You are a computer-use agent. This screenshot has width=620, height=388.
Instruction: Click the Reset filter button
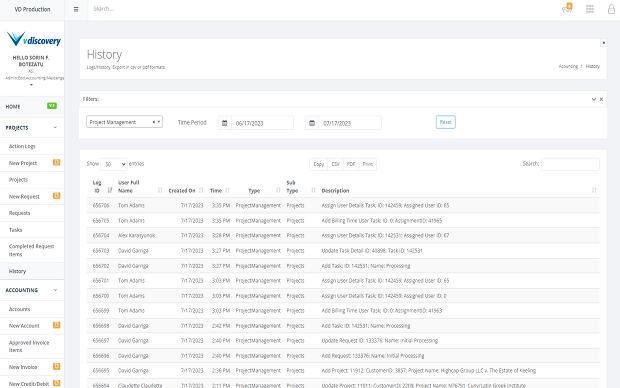pyautogui.click(x=446, y=122)
